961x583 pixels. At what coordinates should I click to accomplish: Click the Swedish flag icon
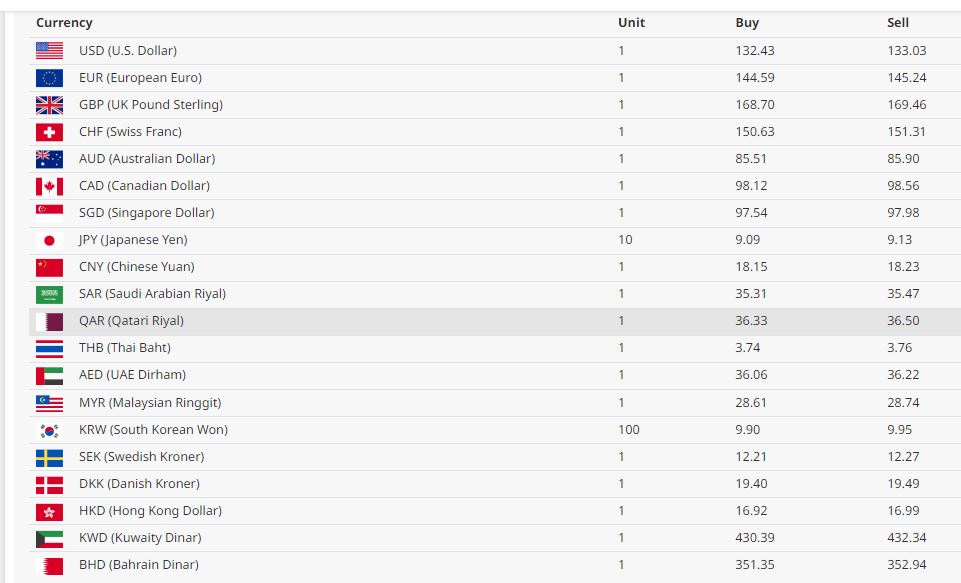tap(49, 457)
